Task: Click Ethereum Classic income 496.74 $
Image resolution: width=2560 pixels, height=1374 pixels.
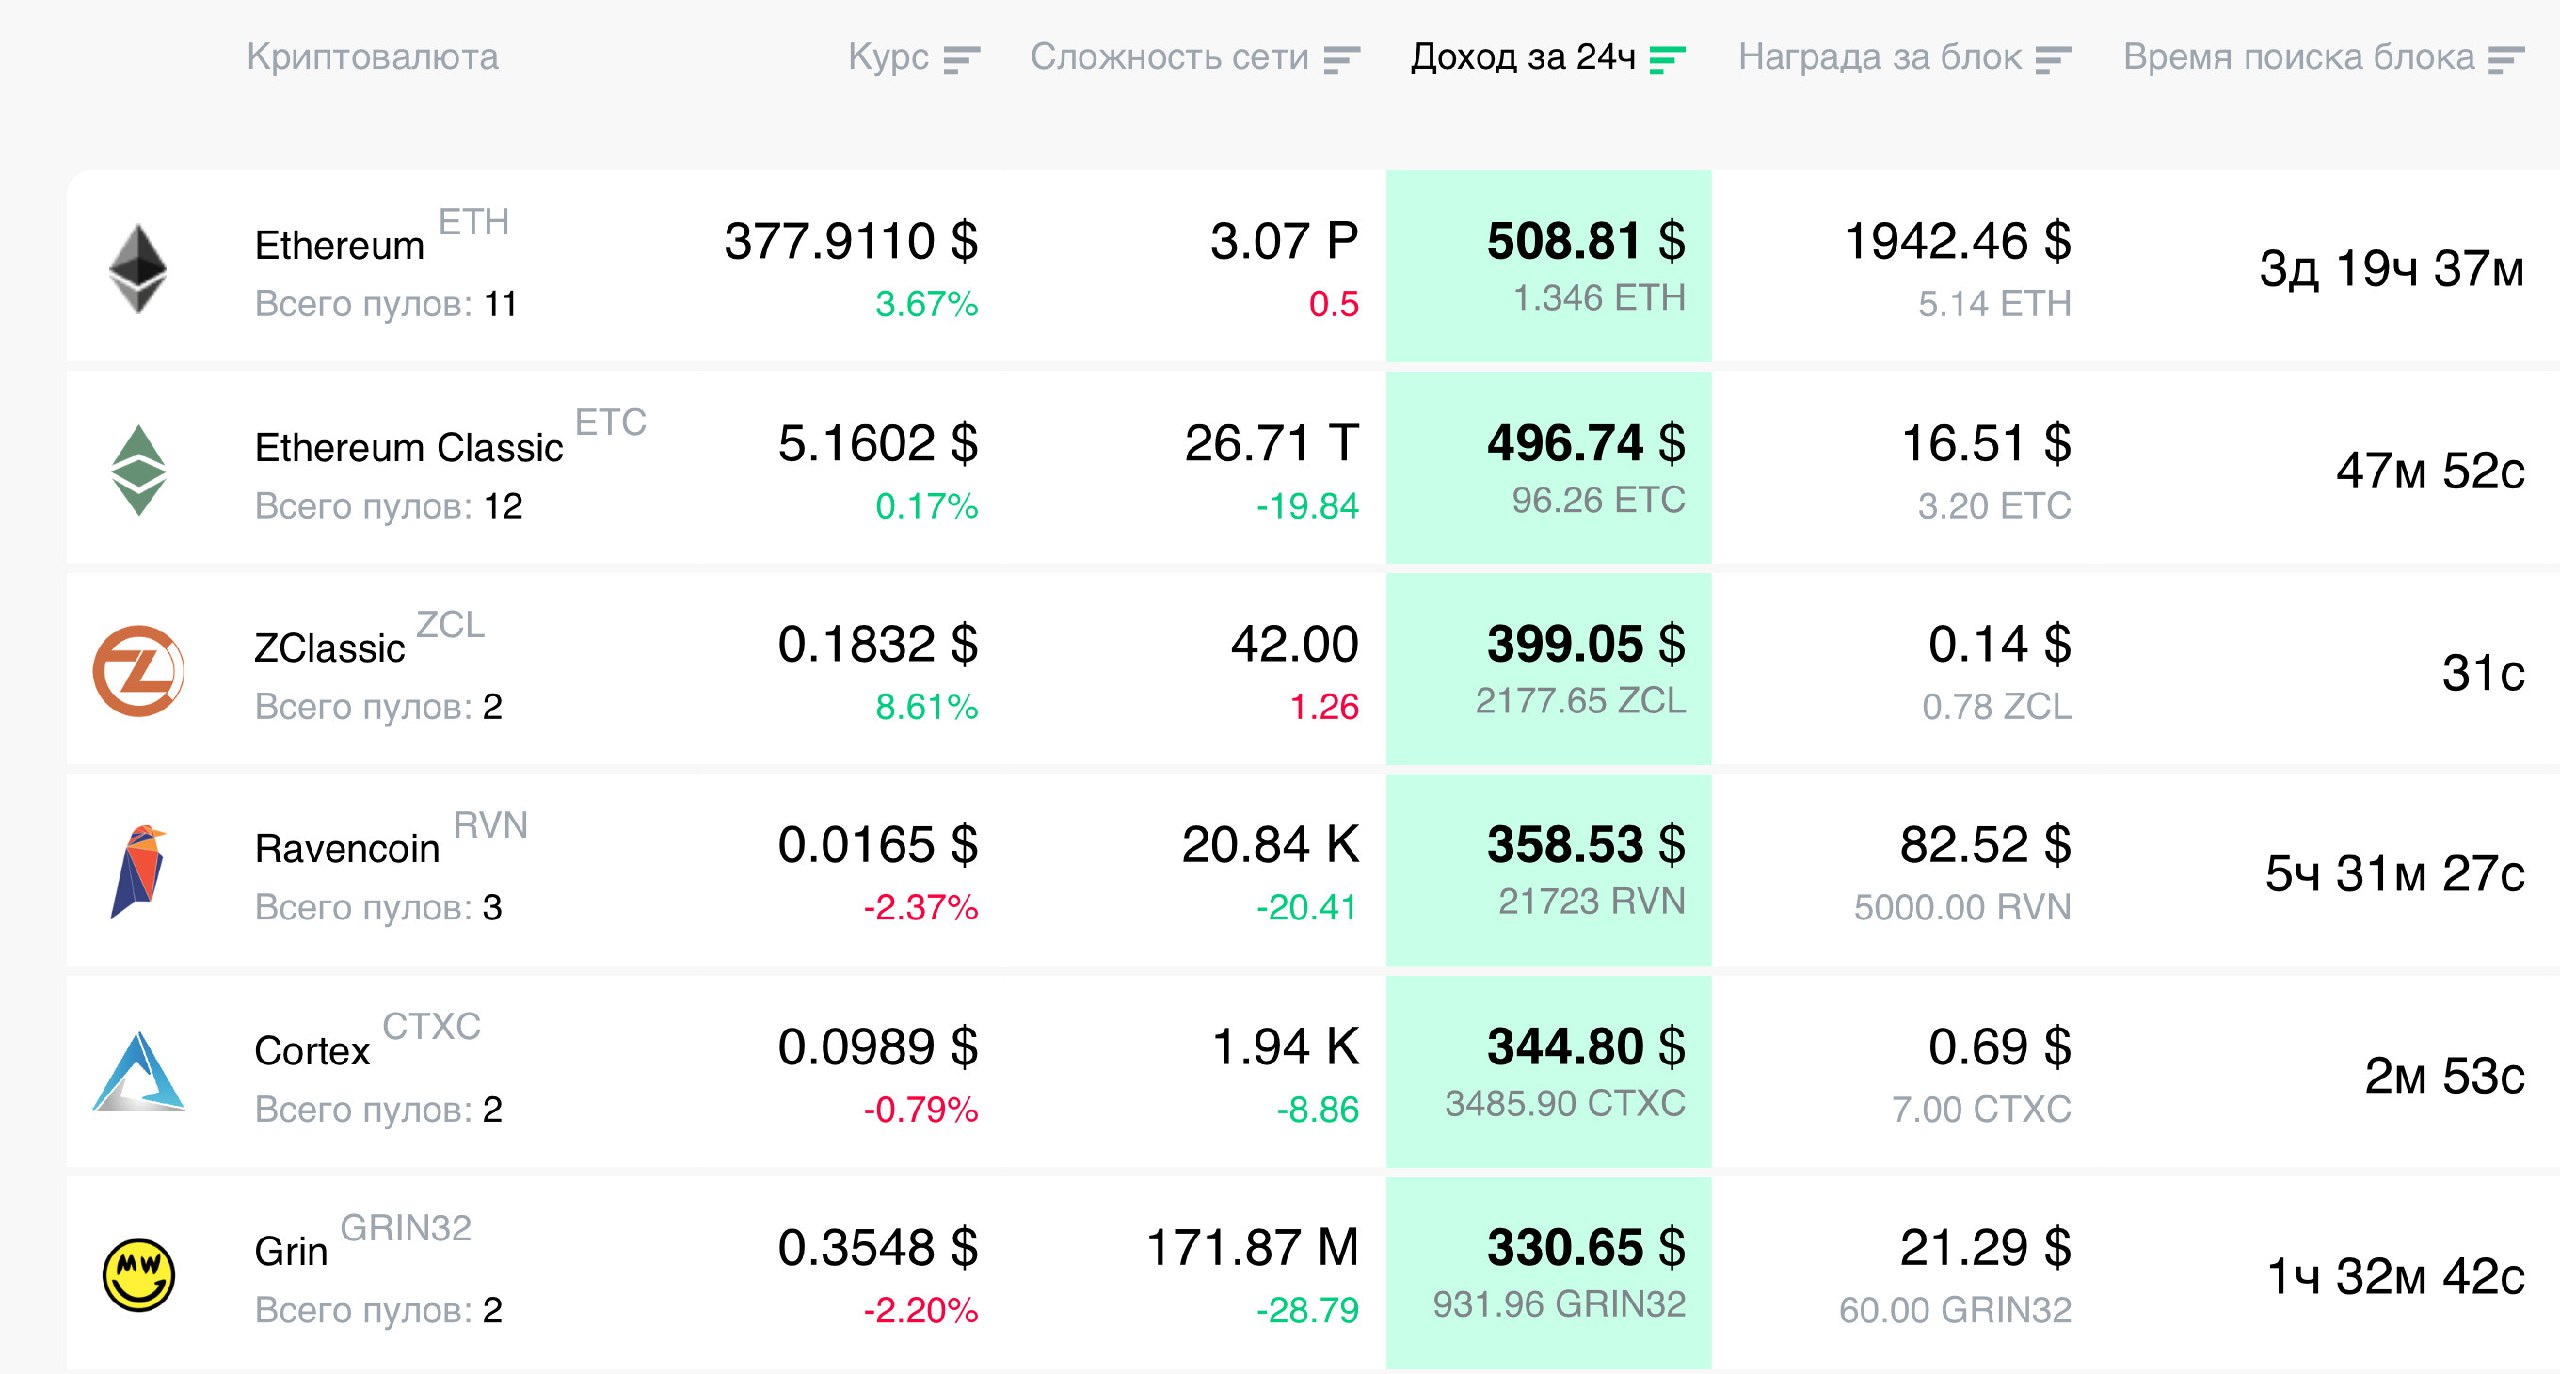Action: [x=1586, y=443]
